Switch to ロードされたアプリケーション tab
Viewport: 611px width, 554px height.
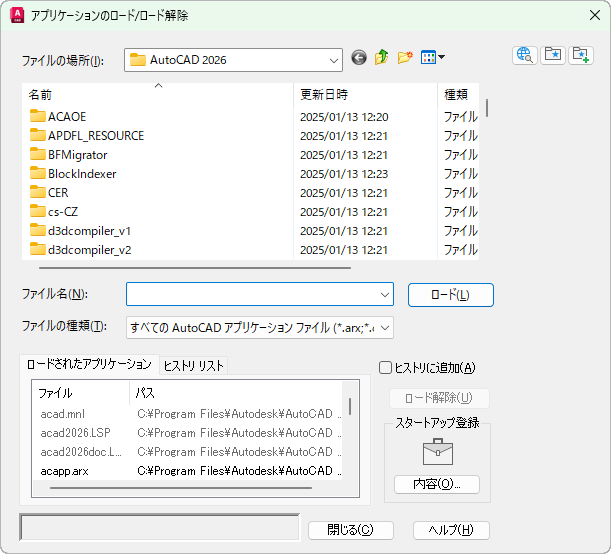pos(89,364)
